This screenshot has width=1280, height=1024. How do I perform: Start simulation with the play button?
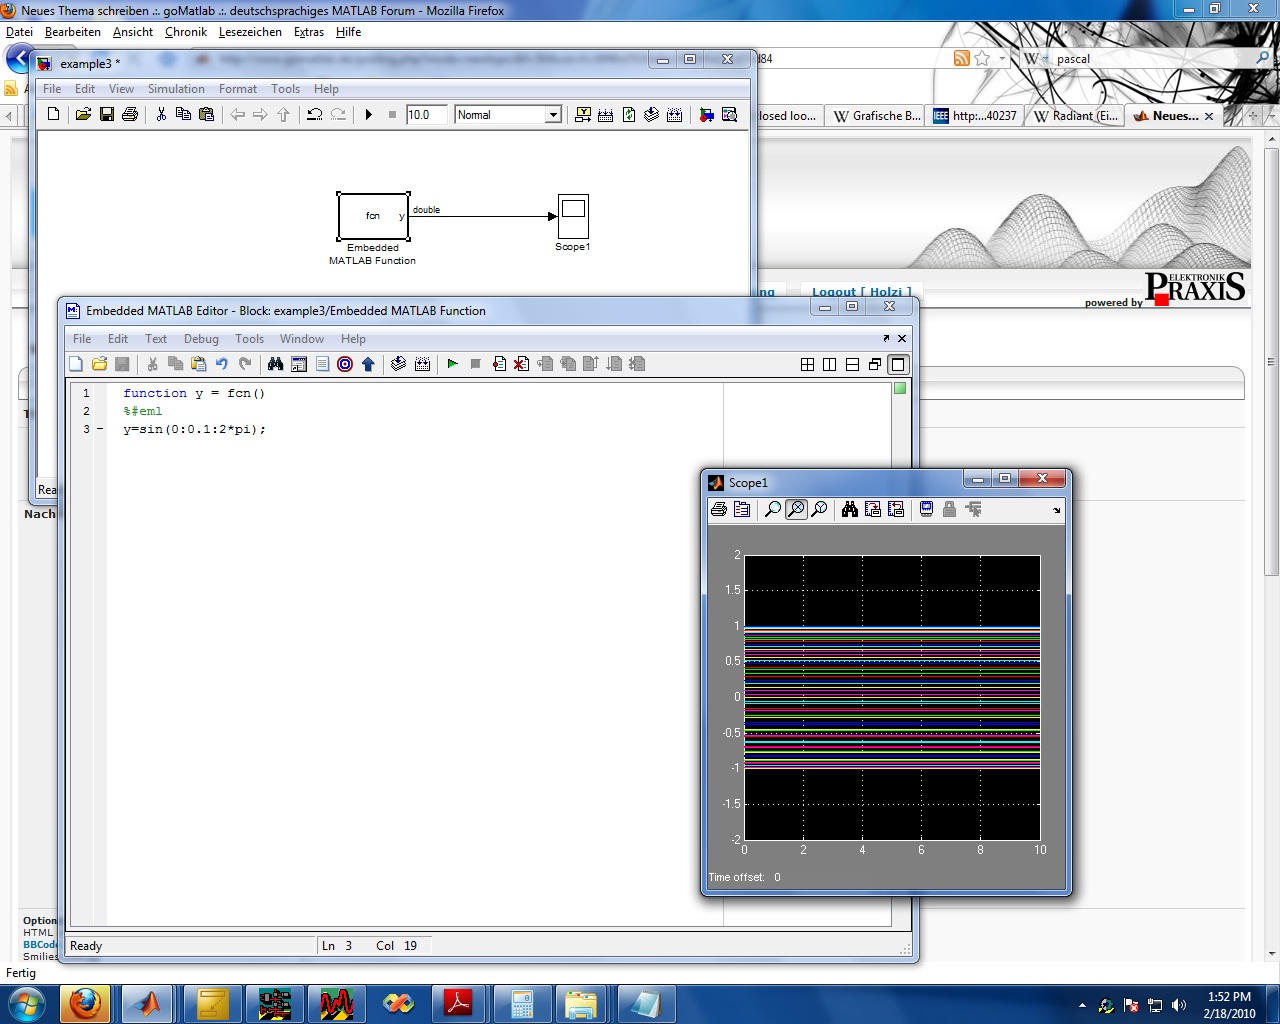pyautogui.click(x=368, y=115)
